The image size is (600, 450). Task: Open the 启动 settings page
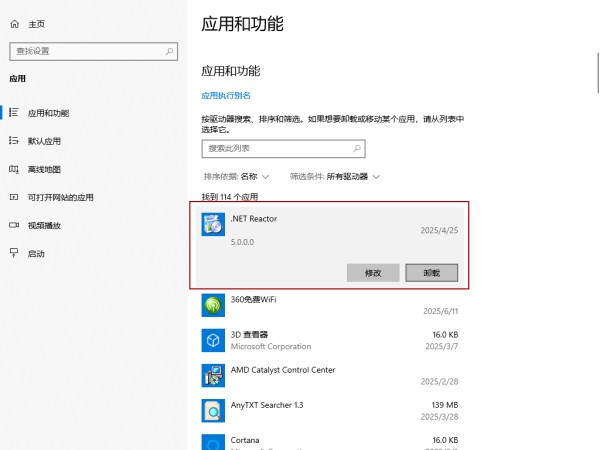coord(36,253)
